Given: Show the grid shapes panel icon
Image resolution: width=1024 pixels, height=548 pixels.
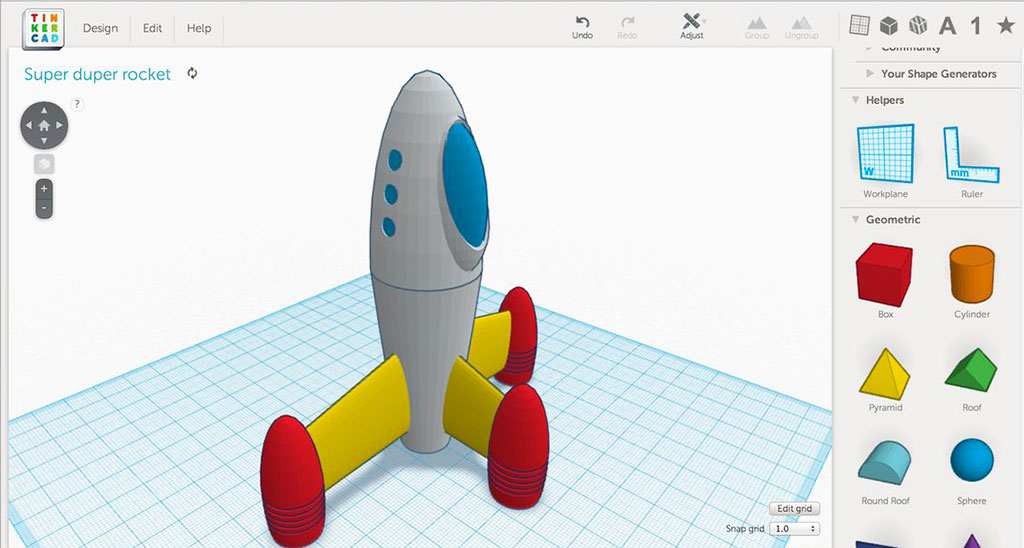Looking at the screenshot, I should 859,25.
